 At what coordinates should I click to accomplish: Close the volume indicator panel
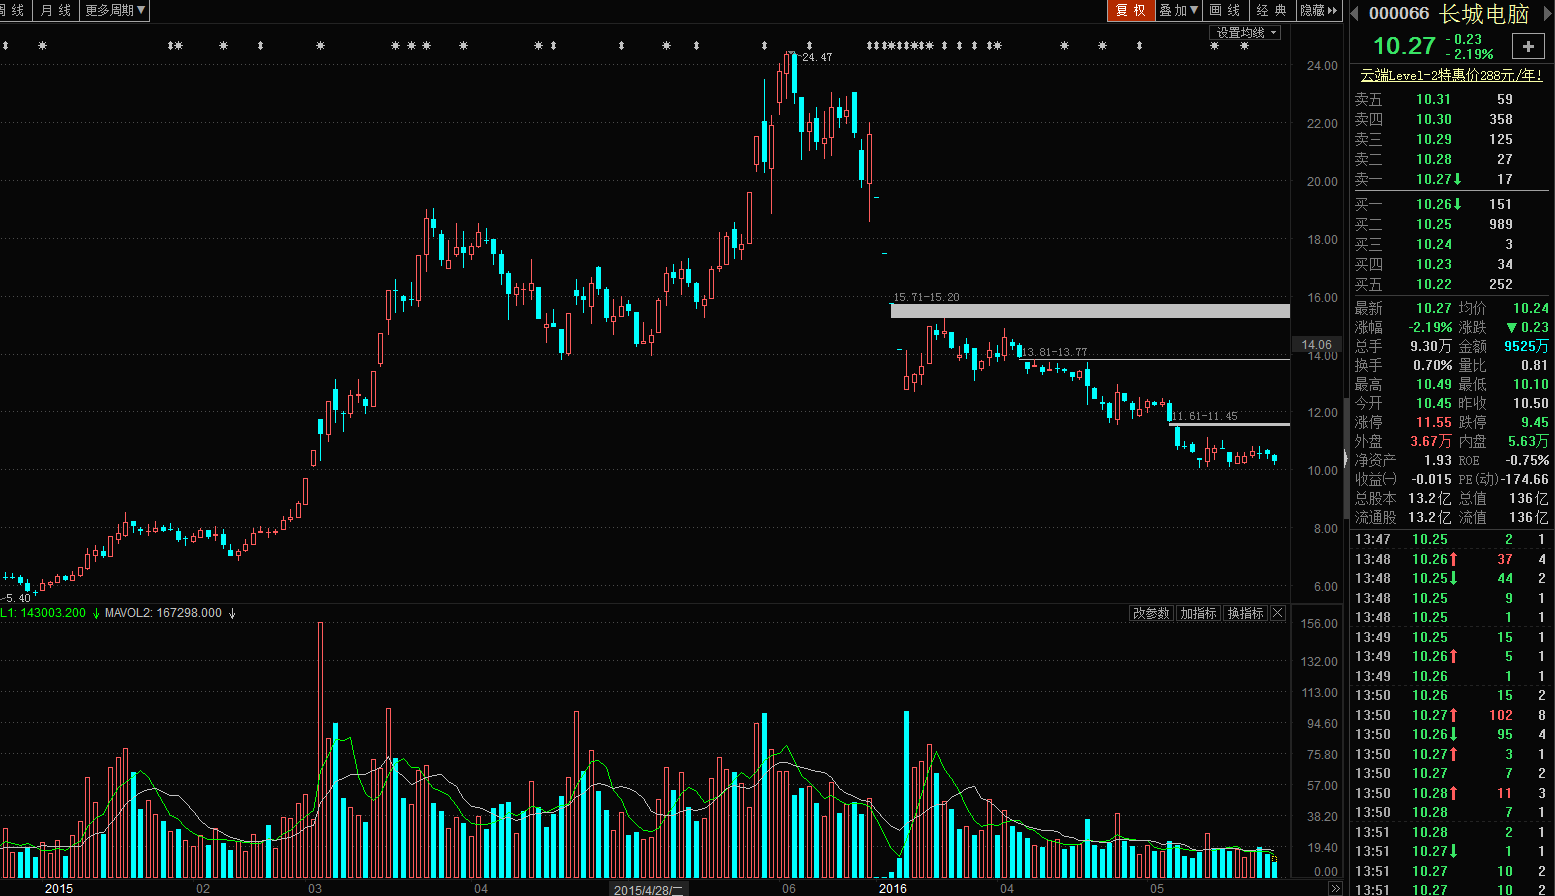(x=1277, y=613)
